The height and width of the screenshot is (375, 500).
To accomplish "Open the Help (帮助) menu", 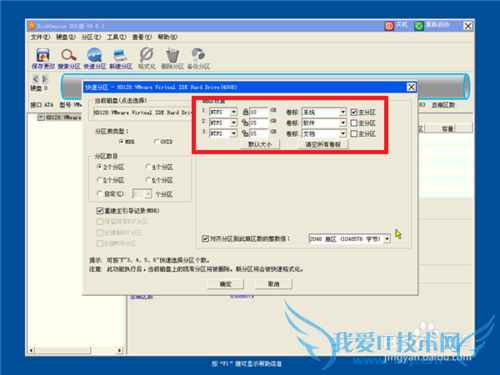I will pos(167,37).
